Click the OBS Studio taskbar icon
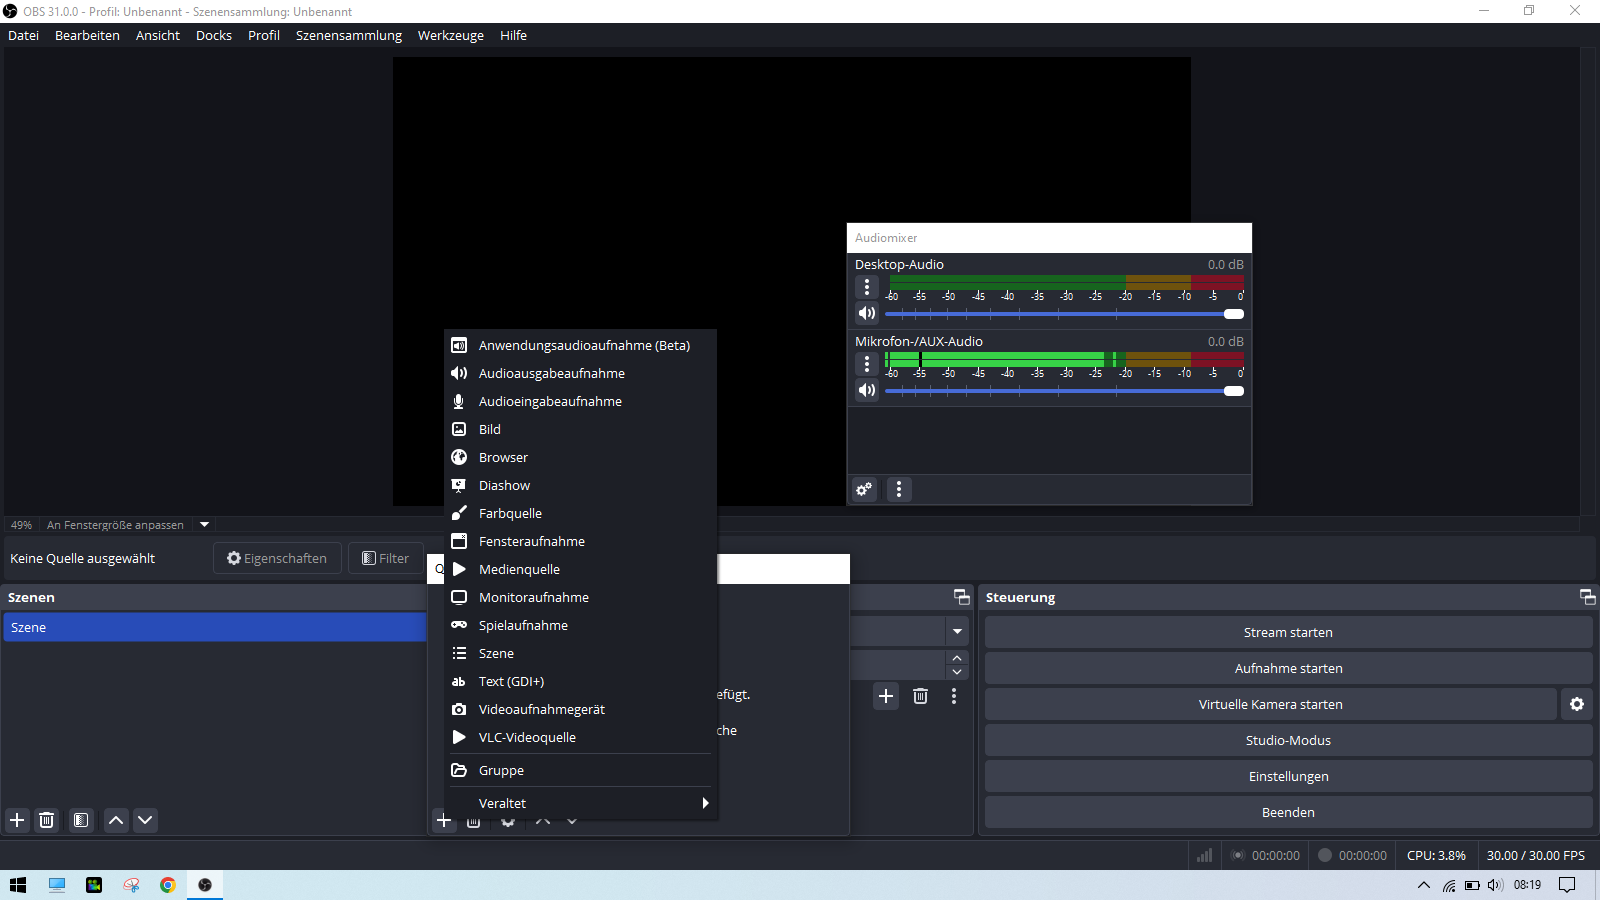 [205, 885]
